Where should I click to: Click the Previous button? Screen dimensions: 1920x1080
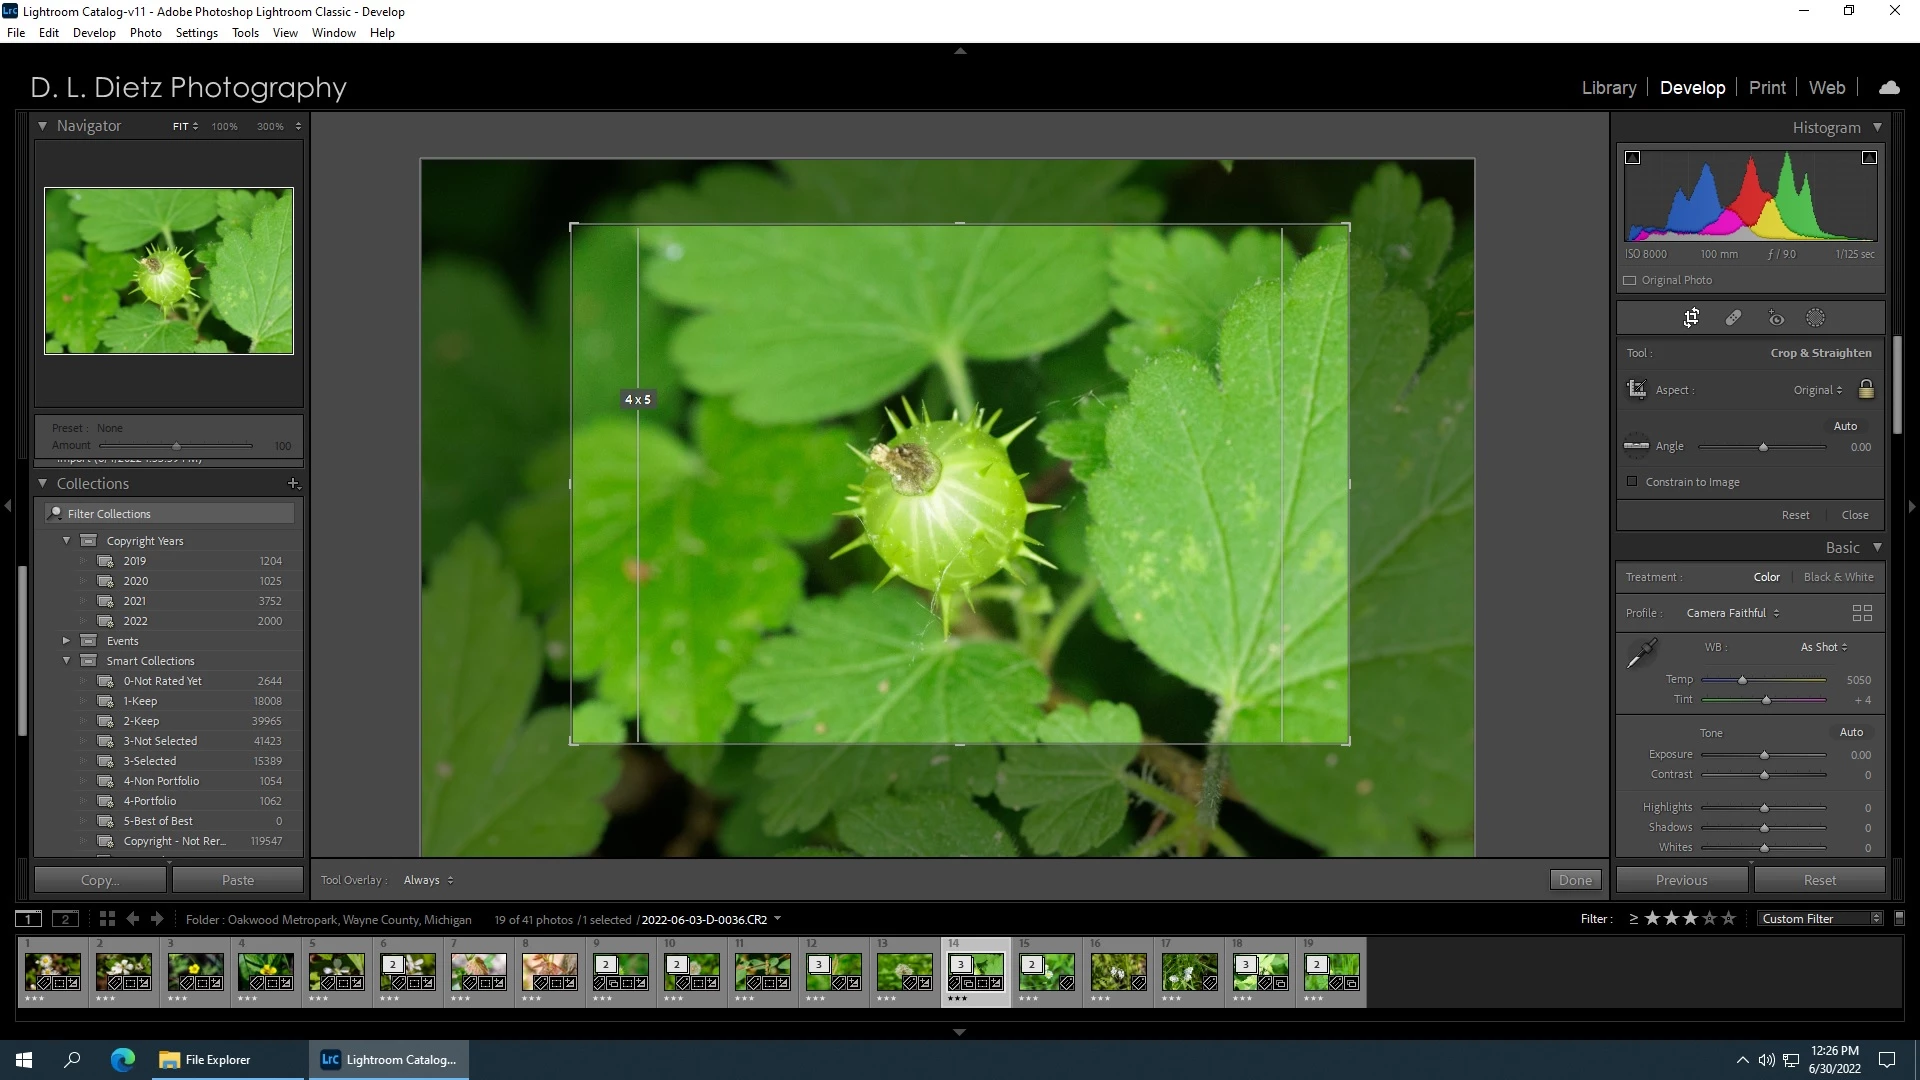pyautogui.click(x=1681, y=880)
